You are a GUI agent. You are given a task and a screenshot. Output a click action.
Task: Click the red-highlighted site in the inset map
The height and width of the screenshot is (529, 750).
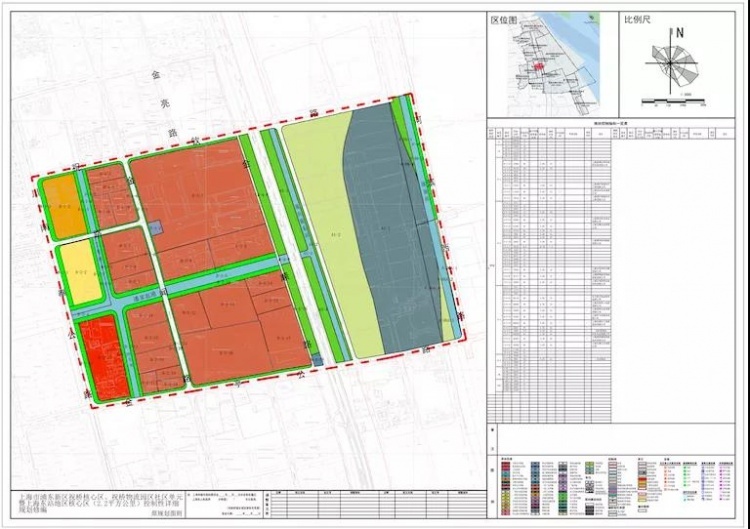(539, 66)
